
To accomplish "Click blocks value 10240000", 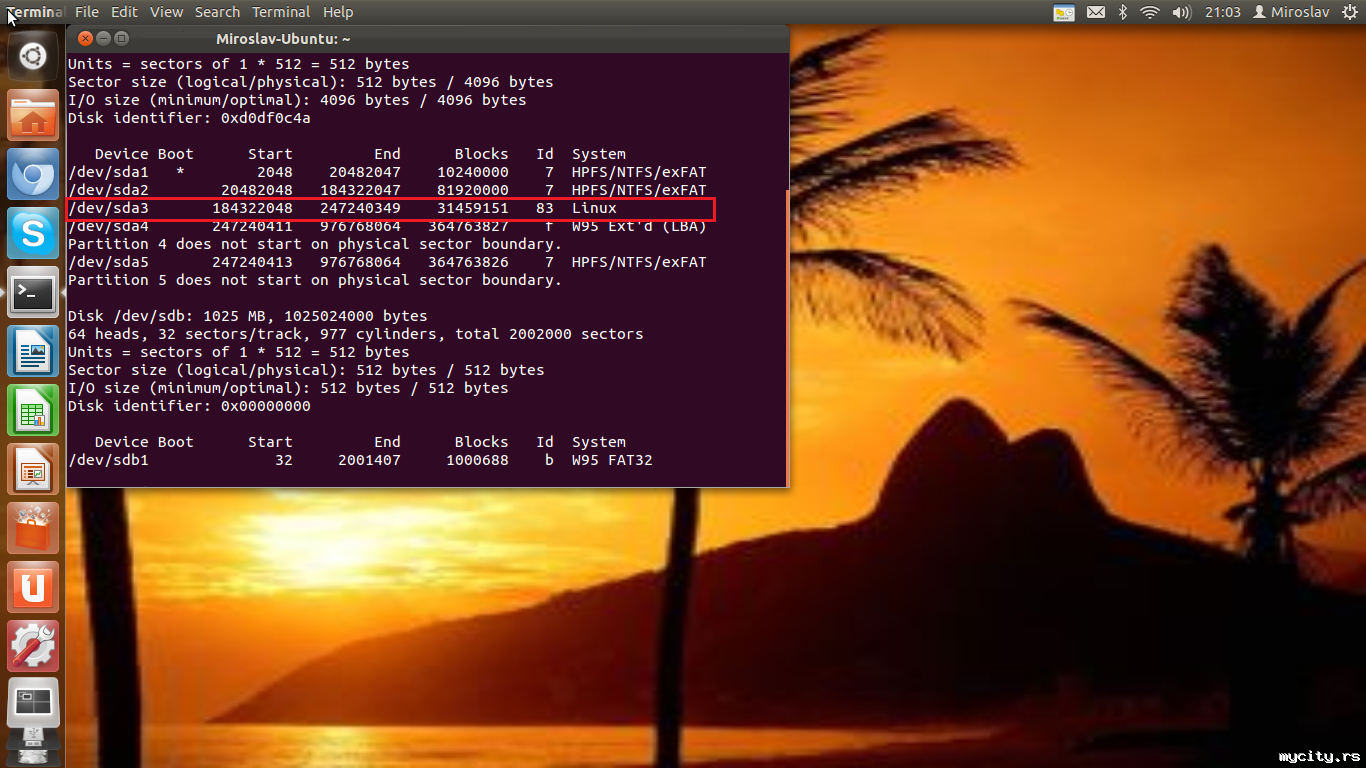I will click(x=473, y=172).
